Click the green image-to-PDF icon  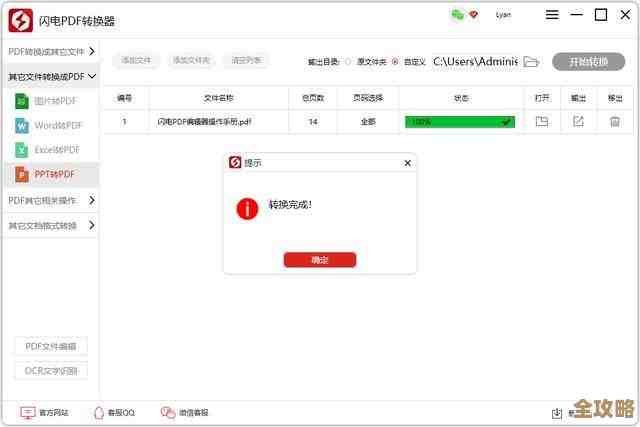tap(22, 101)
